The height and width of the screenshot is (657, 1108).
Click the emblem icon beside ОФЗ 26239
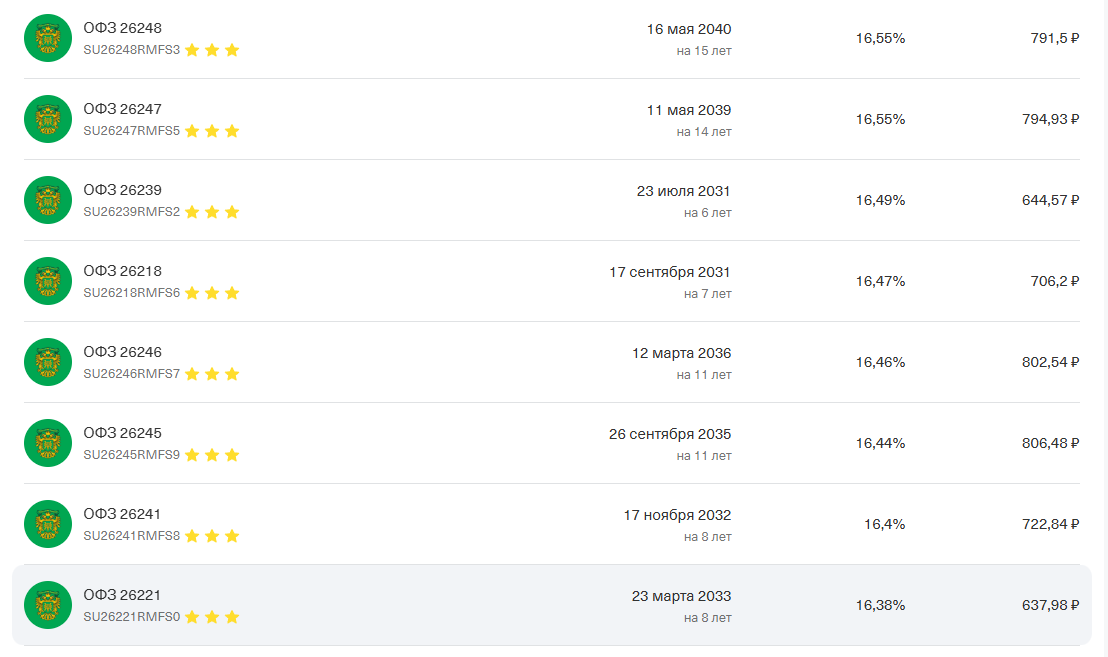click(48, 200)
